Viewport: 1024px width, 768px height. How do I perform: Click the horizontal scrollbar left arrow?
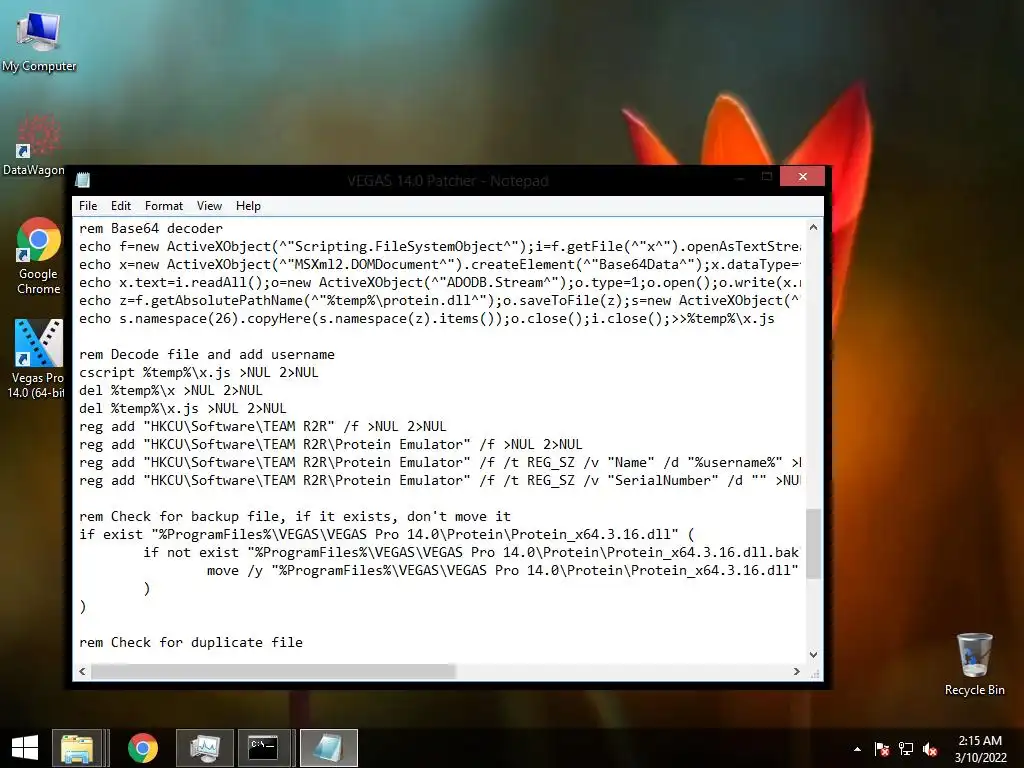pyautogui.click(x=82, y=671)
